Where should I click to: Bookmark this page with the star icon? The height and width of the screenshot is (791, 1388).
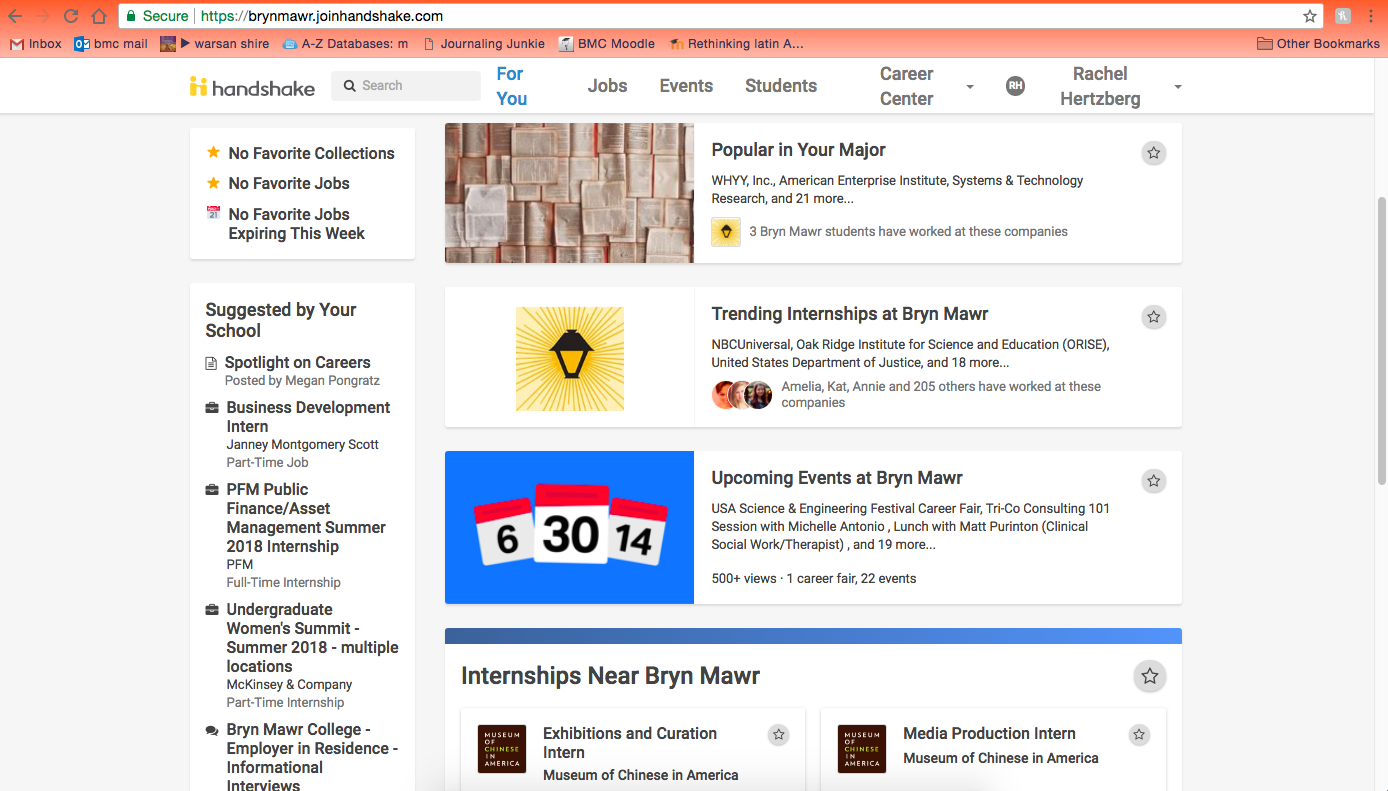coord(1309,16)
